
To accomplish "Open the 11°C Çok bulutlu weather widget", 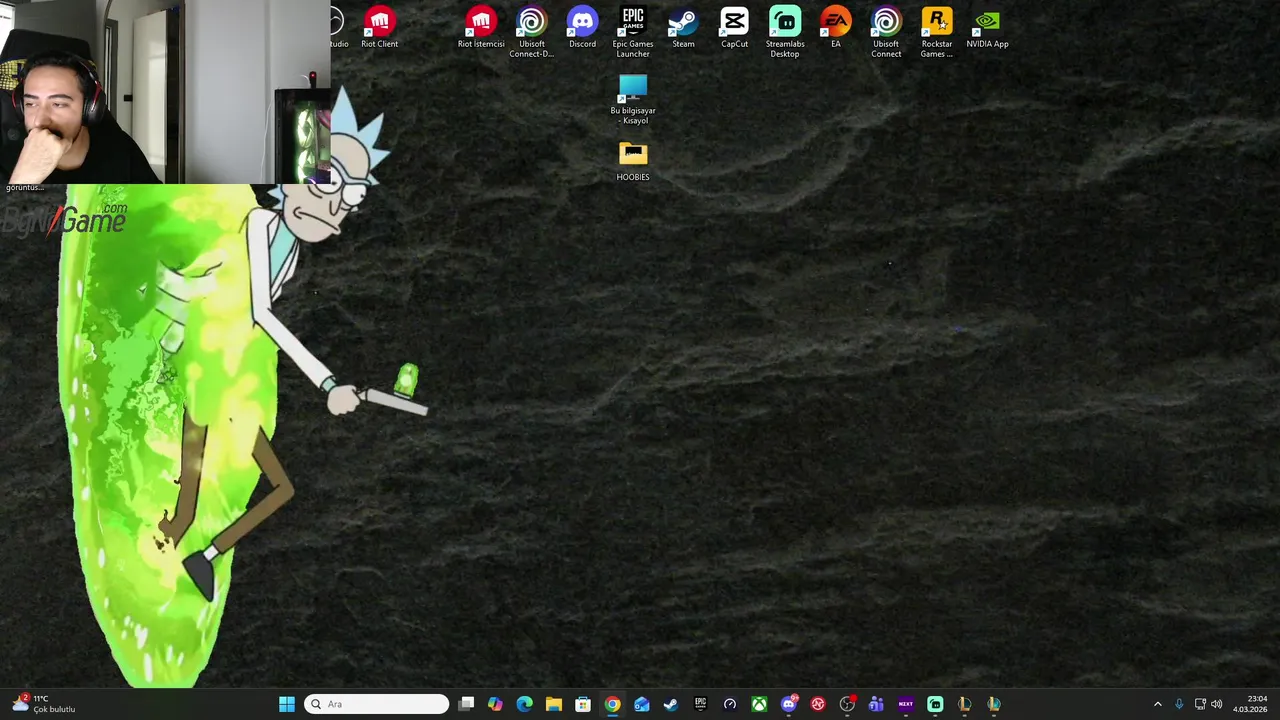I will (42, 704).
